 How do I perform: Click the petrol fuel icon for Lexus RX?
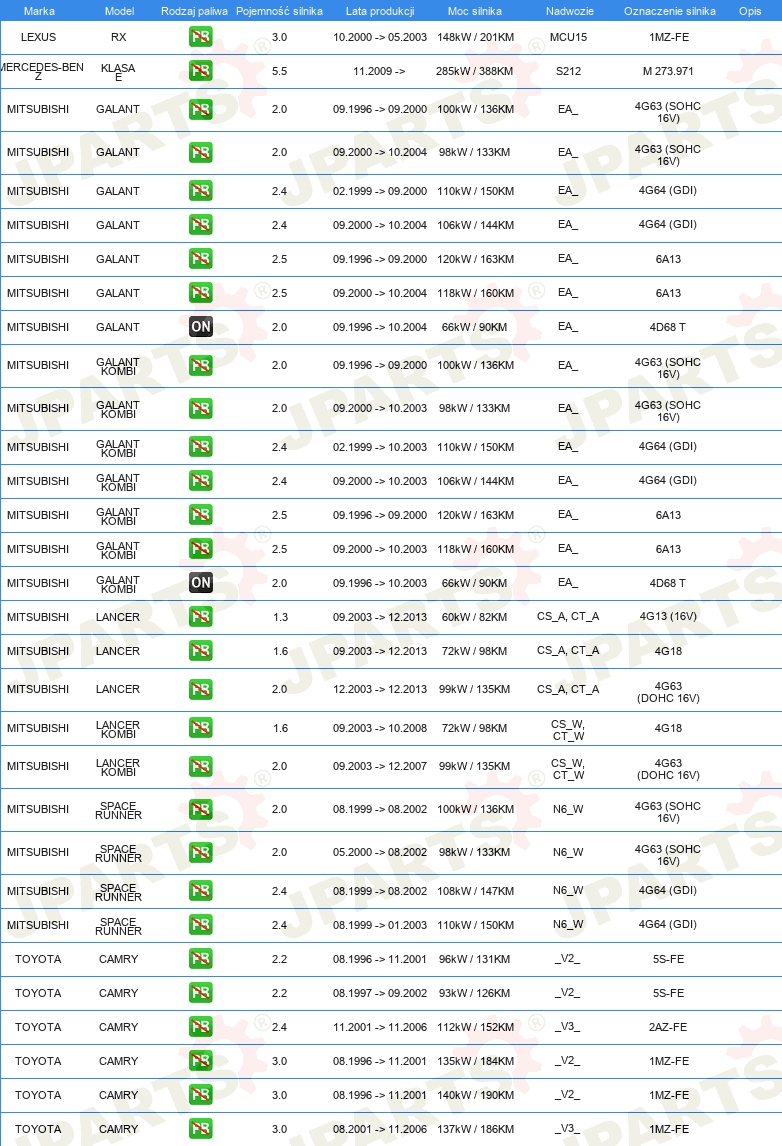200,37
